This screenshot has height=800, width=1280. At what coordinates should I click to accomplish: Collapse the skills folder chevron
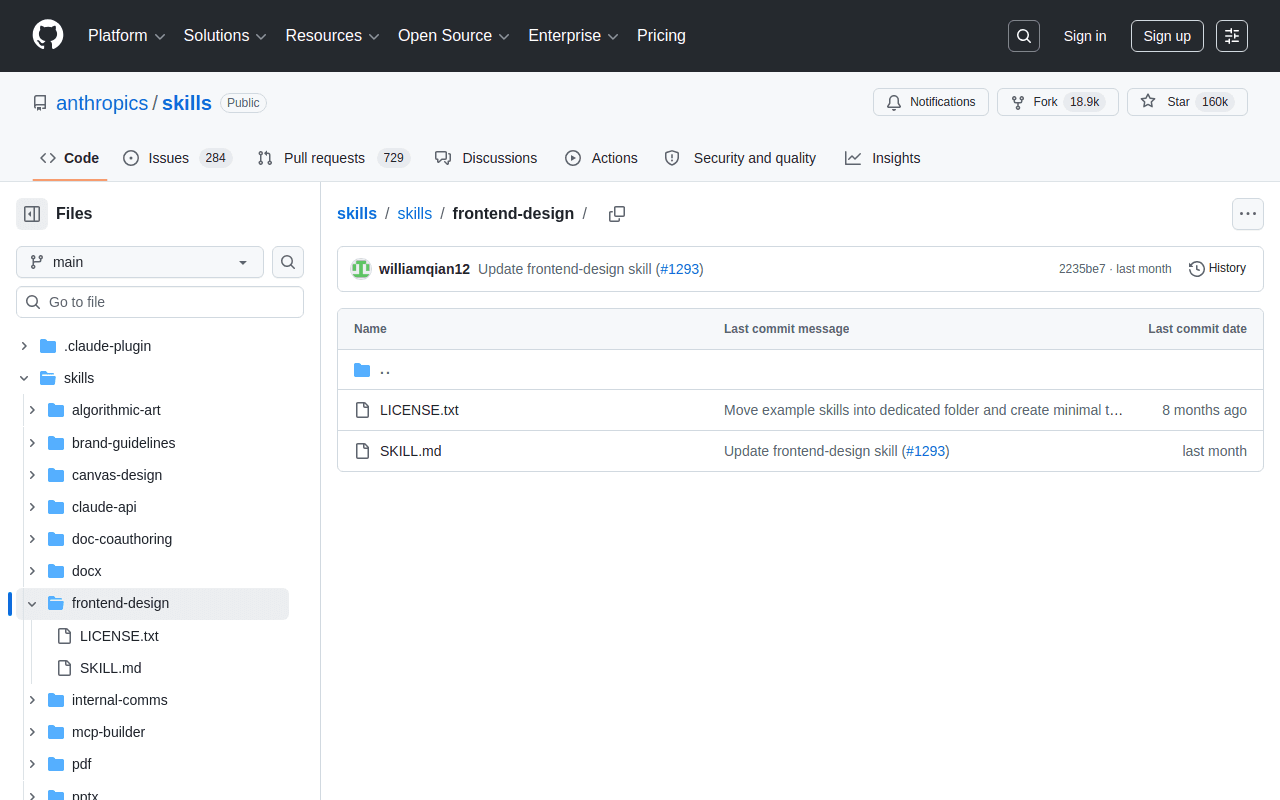[24, 378]
